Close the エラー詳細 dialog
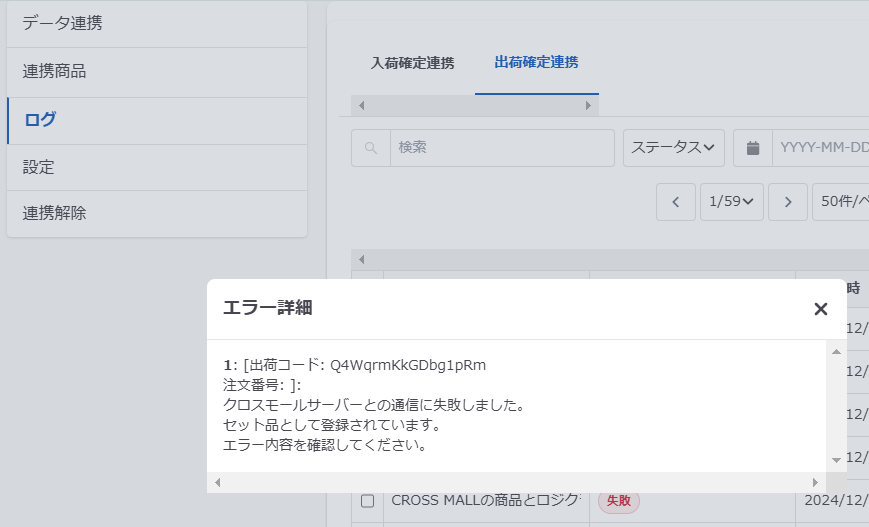Viewport: 869px width, 527px height. pyautogui.click(x=821, y=309)
